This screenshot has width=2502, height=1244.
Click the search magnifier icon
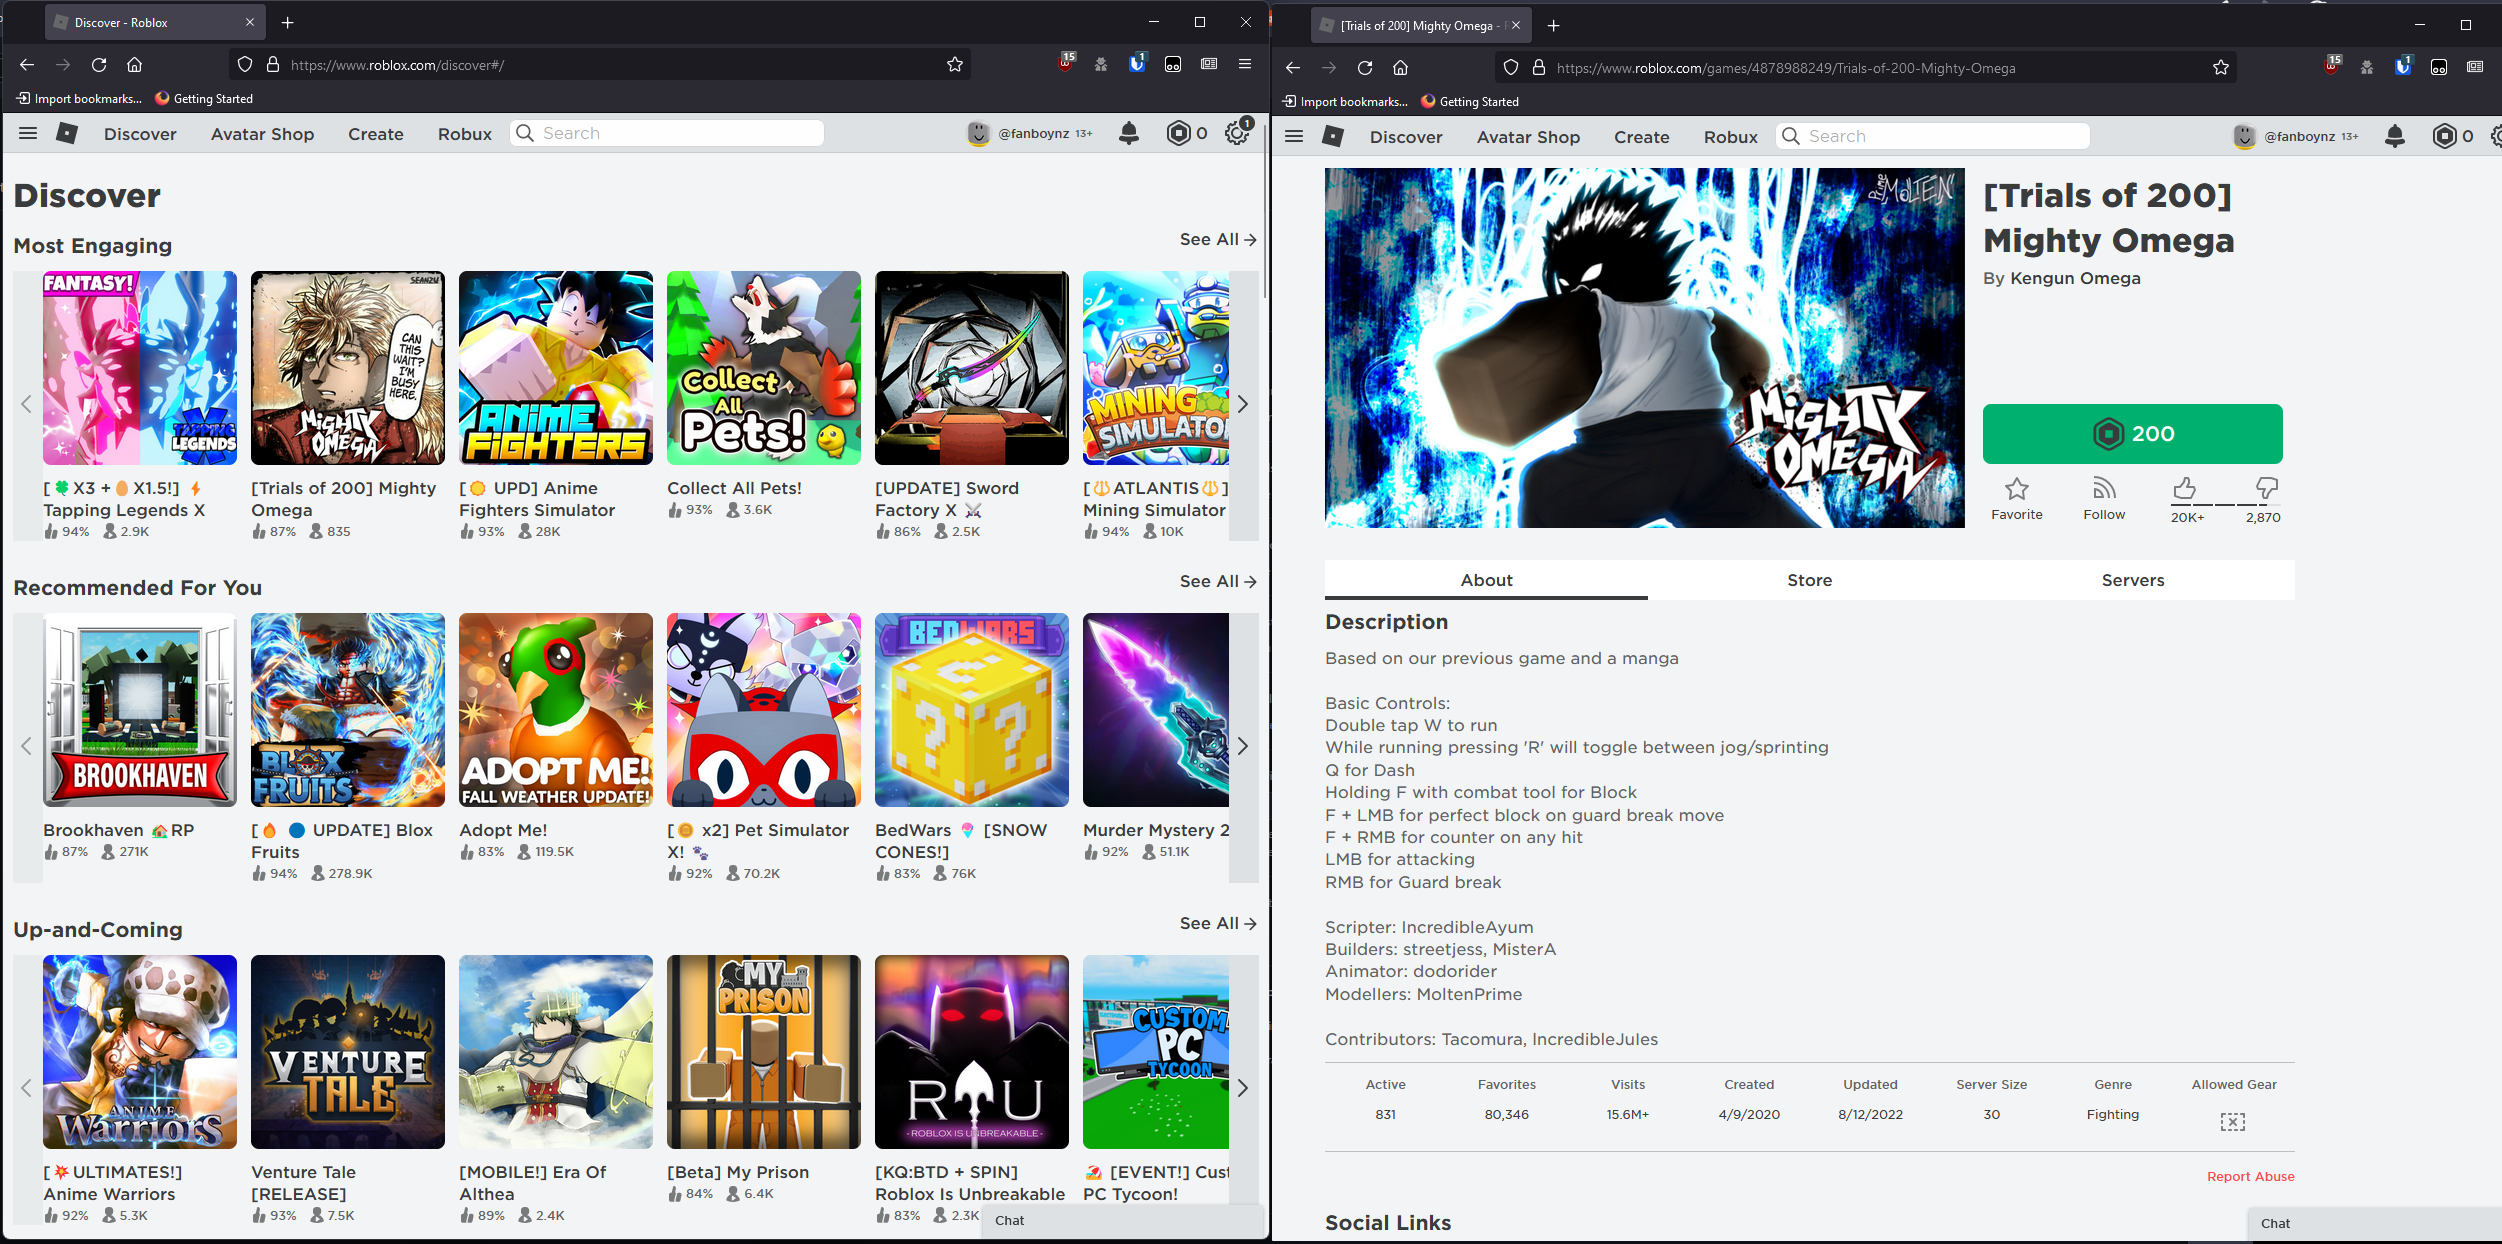coord(524,132)
